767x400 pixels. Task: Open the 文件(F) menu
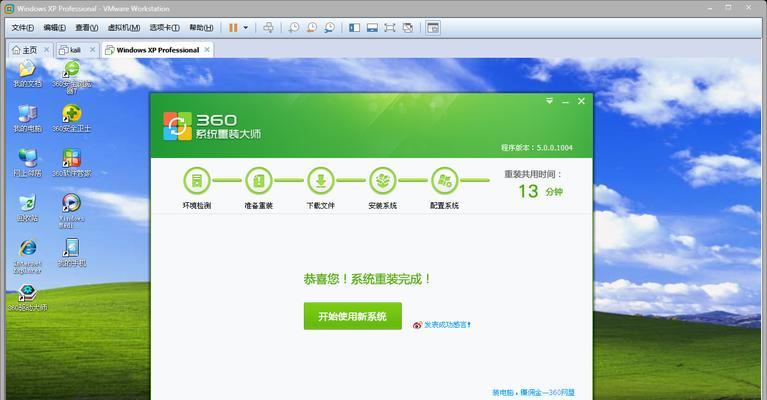coord(23,28)
